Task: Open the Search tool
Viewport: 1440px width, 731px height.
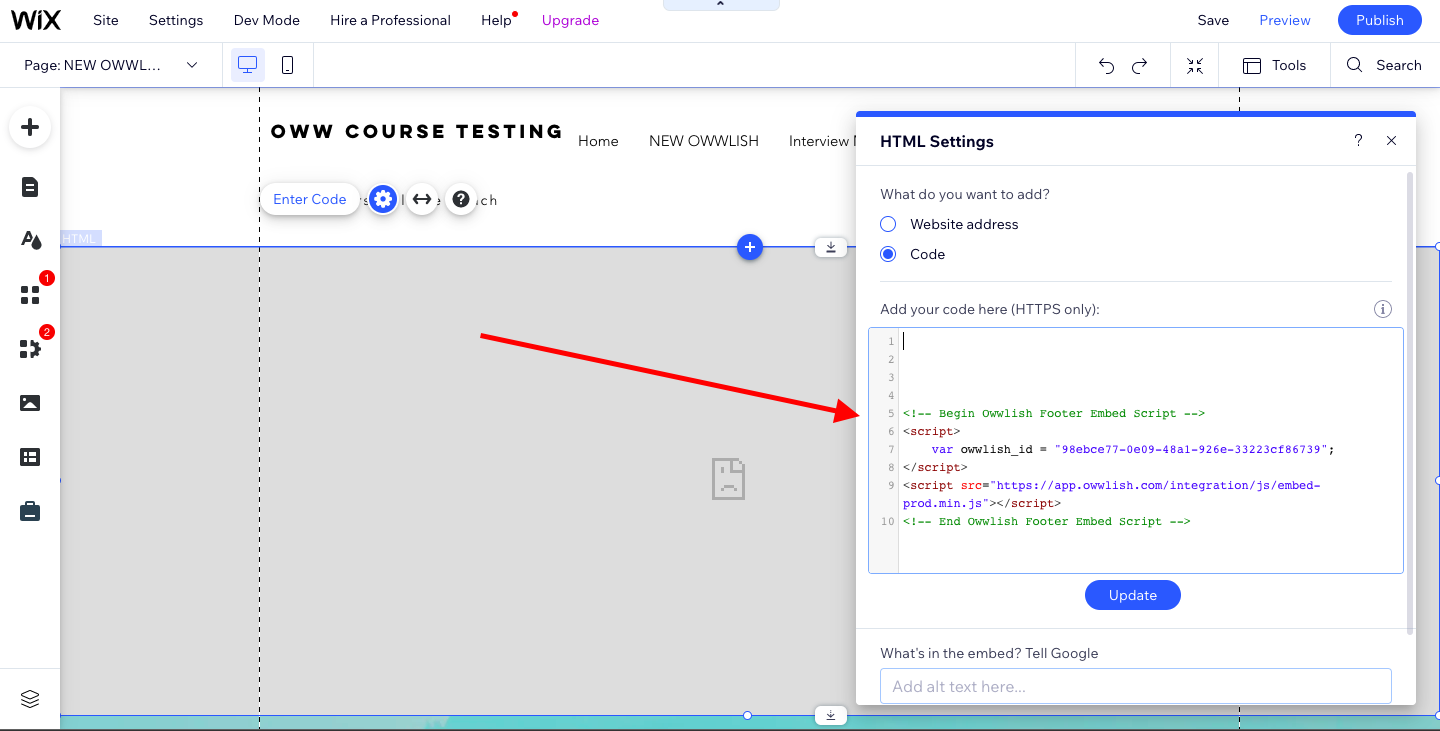Action: point(1384,65)
